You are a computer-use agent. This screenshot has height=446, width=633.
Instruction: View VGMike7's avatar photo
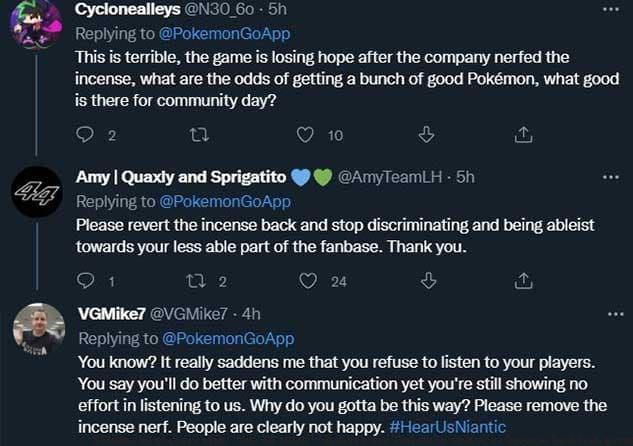pos(40,328)
